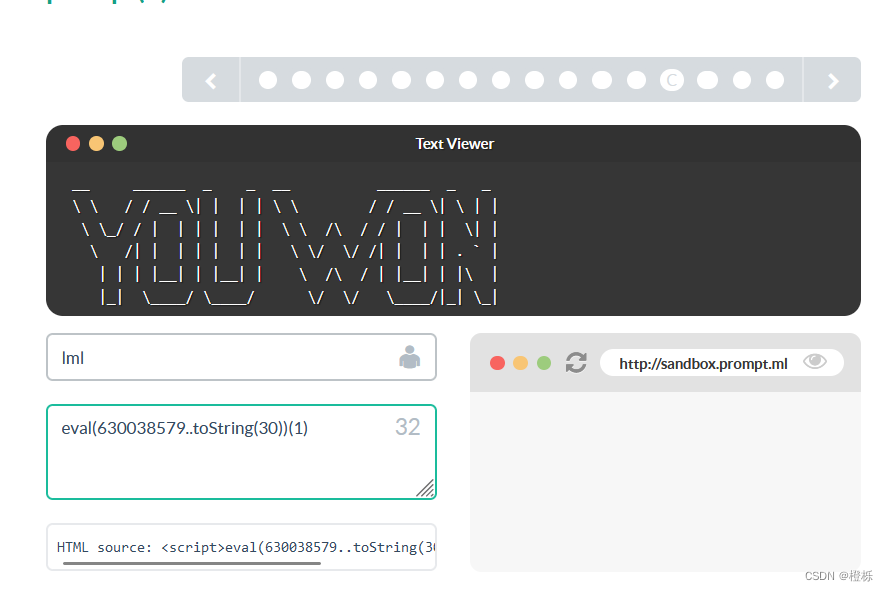The image size is (888, 591).
Task: Select the seventh level dot
Action: point(468,80)
